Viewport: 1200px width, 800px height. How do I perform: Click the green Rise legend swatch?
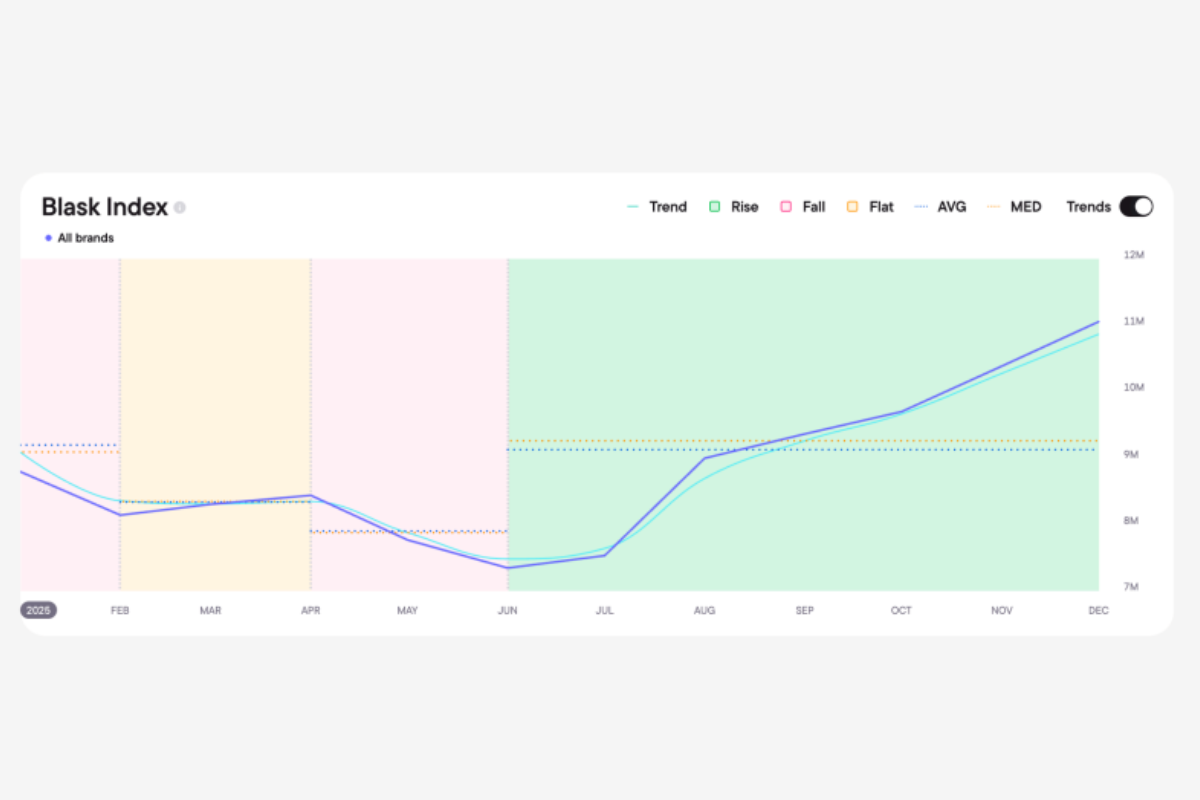click(715, 207)
